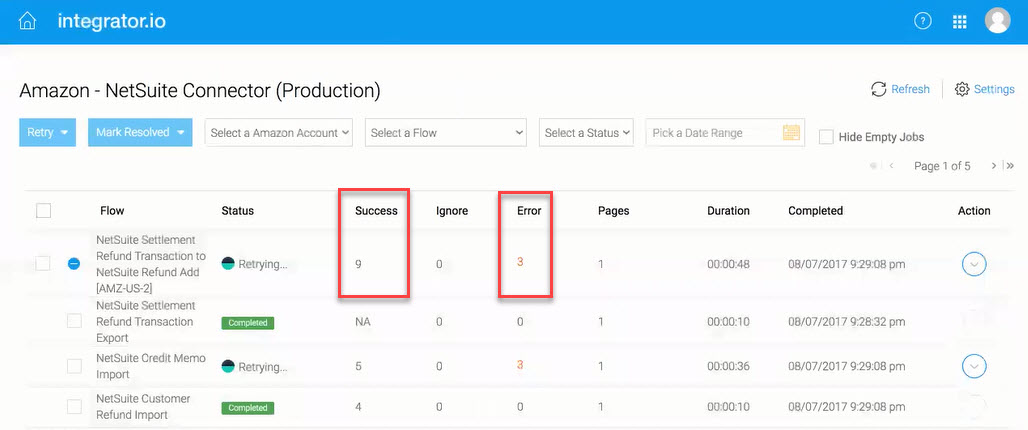Click the Retrying status icon for Credit Memo Import
This screenshot has width=1028, height=430.
point(227,366)
